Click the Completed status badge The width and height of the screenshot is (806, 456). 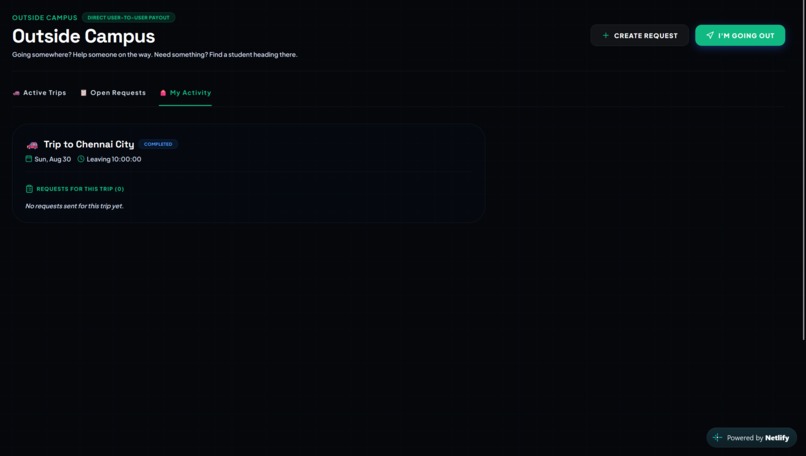point(158,144)
